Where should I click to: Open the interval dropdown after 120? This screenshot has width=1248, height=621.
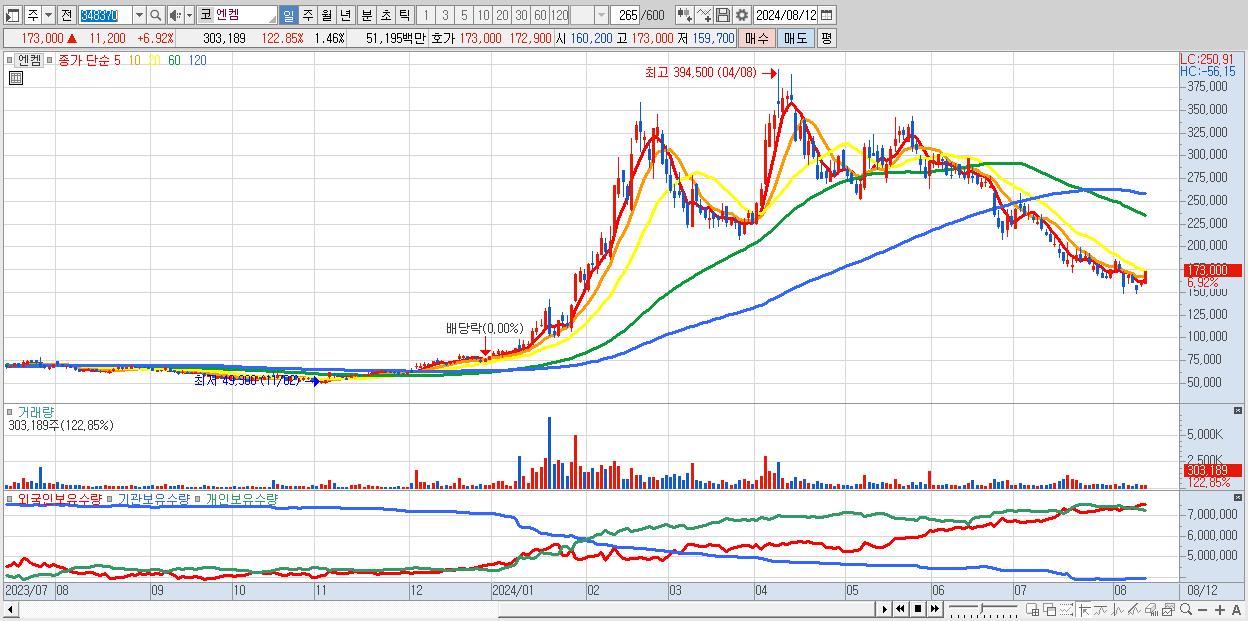[x=601, y=15]
